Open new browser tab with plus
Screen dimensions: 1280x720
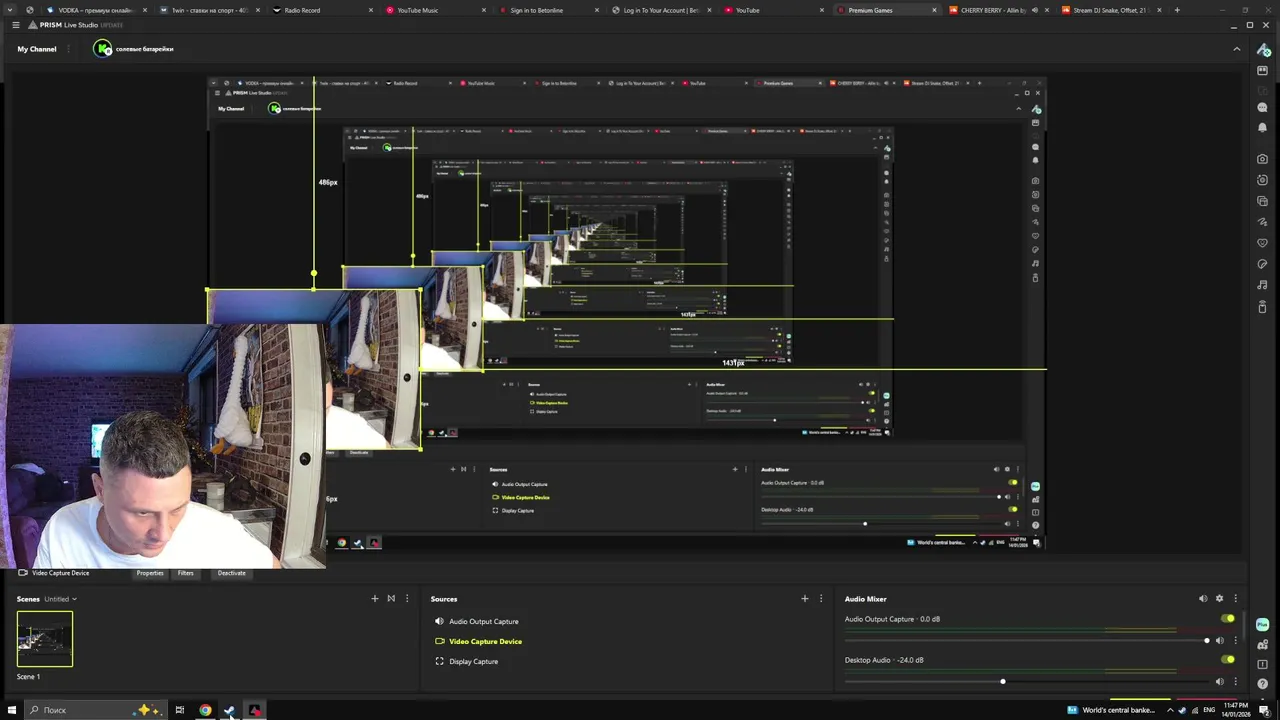pos(1177,10)
